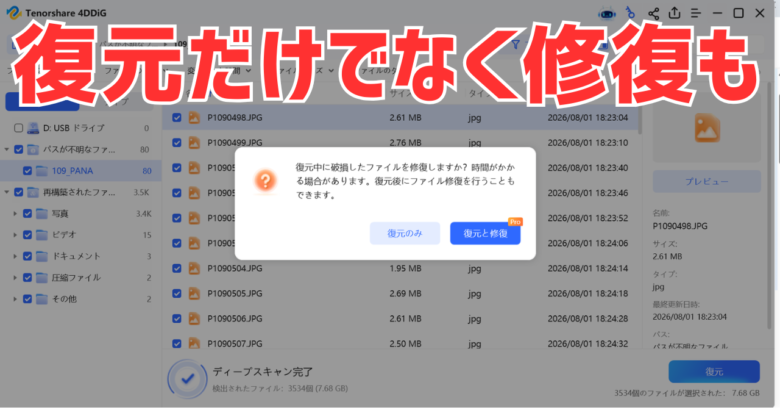Screen dimensions: 780x410
Task: Click the 109_PANA folder icon
Action: tap(42, 171)
